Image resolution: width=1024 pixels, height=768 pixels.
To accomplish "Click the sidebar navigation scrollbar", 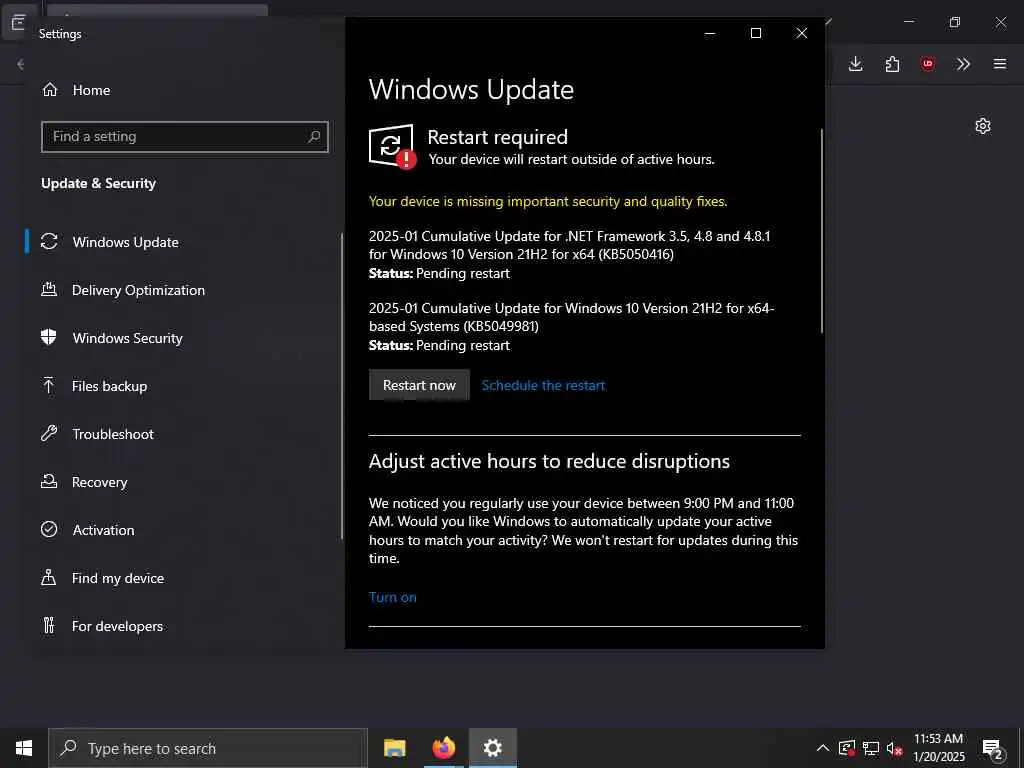I will click(x=342, y=386).
